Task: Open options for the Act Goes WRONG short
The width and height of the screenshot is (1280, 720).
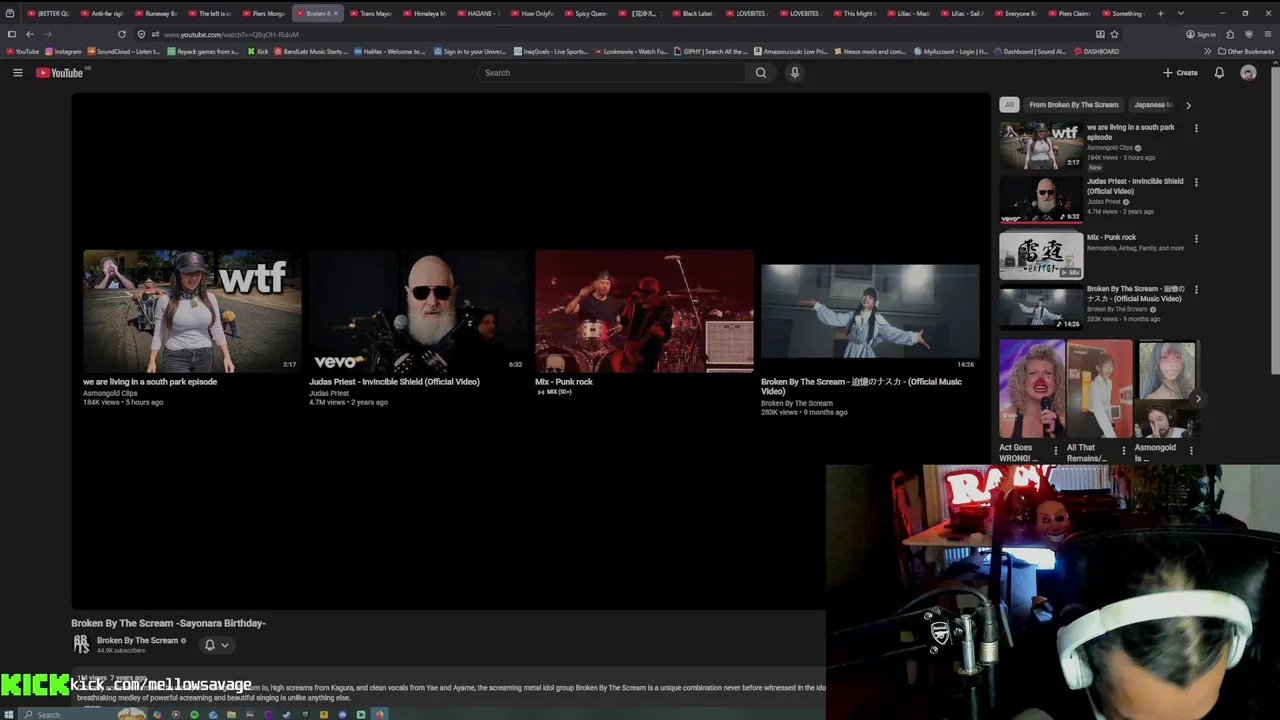Action: point(1056,451)
